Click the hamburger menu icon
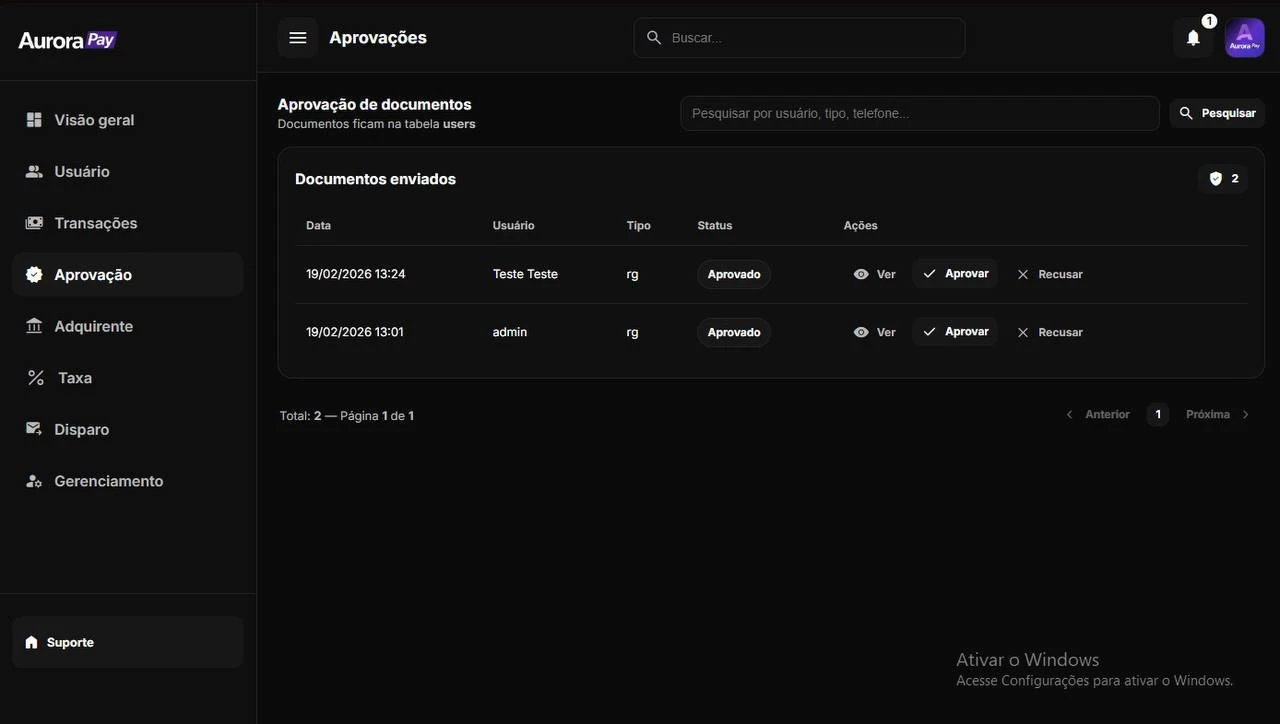The height and width of the screenshot is (724, 1280). (x=298, y=38)
